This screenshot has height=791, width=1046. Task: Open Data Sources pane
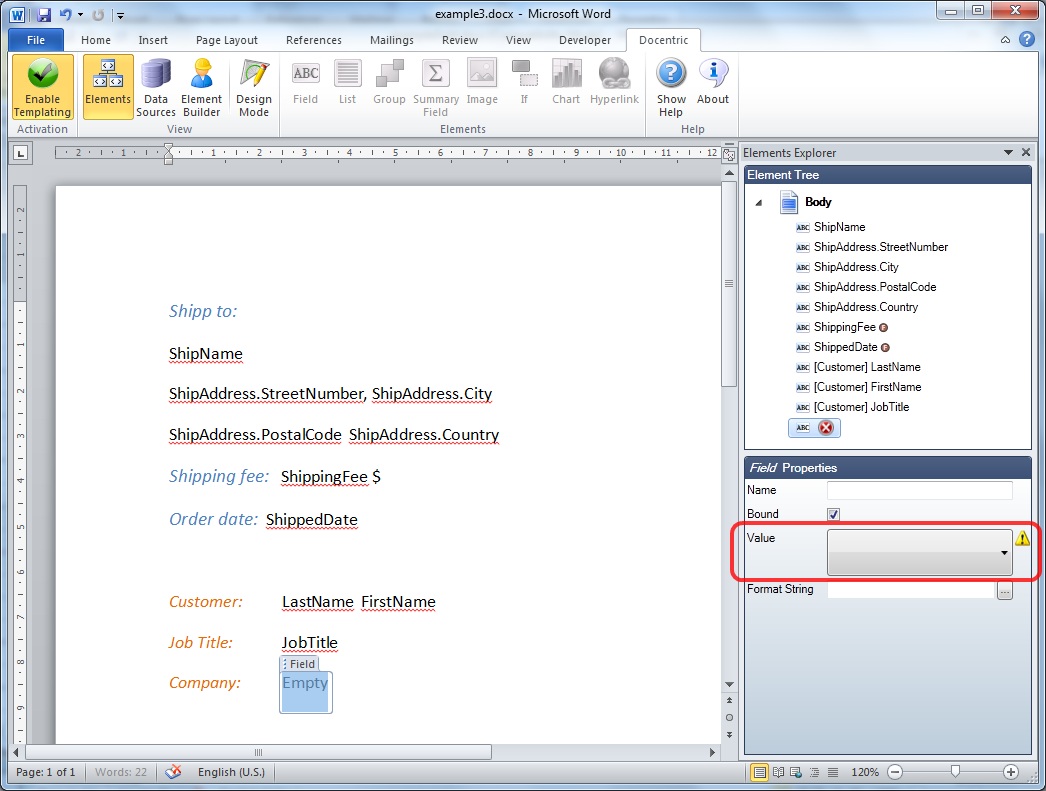pos(155,87)
